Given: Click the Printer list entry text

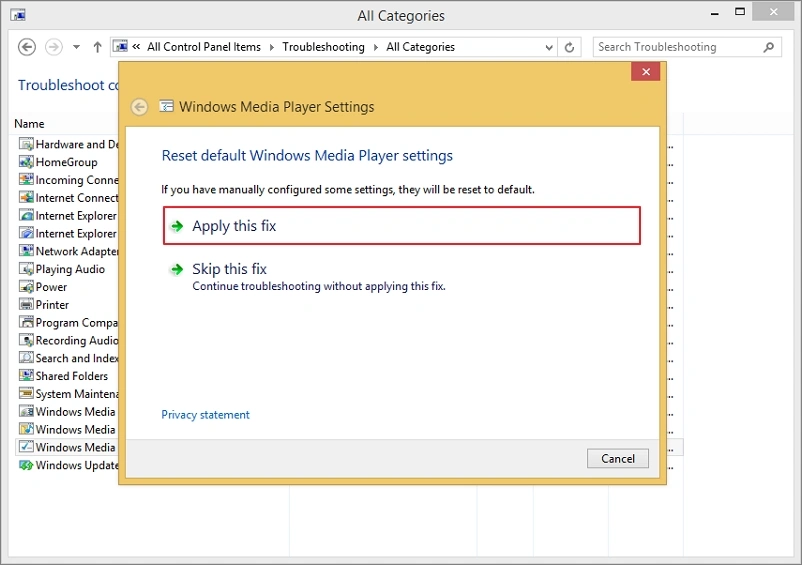Looking at the screenshot, I should pos(52,305).
